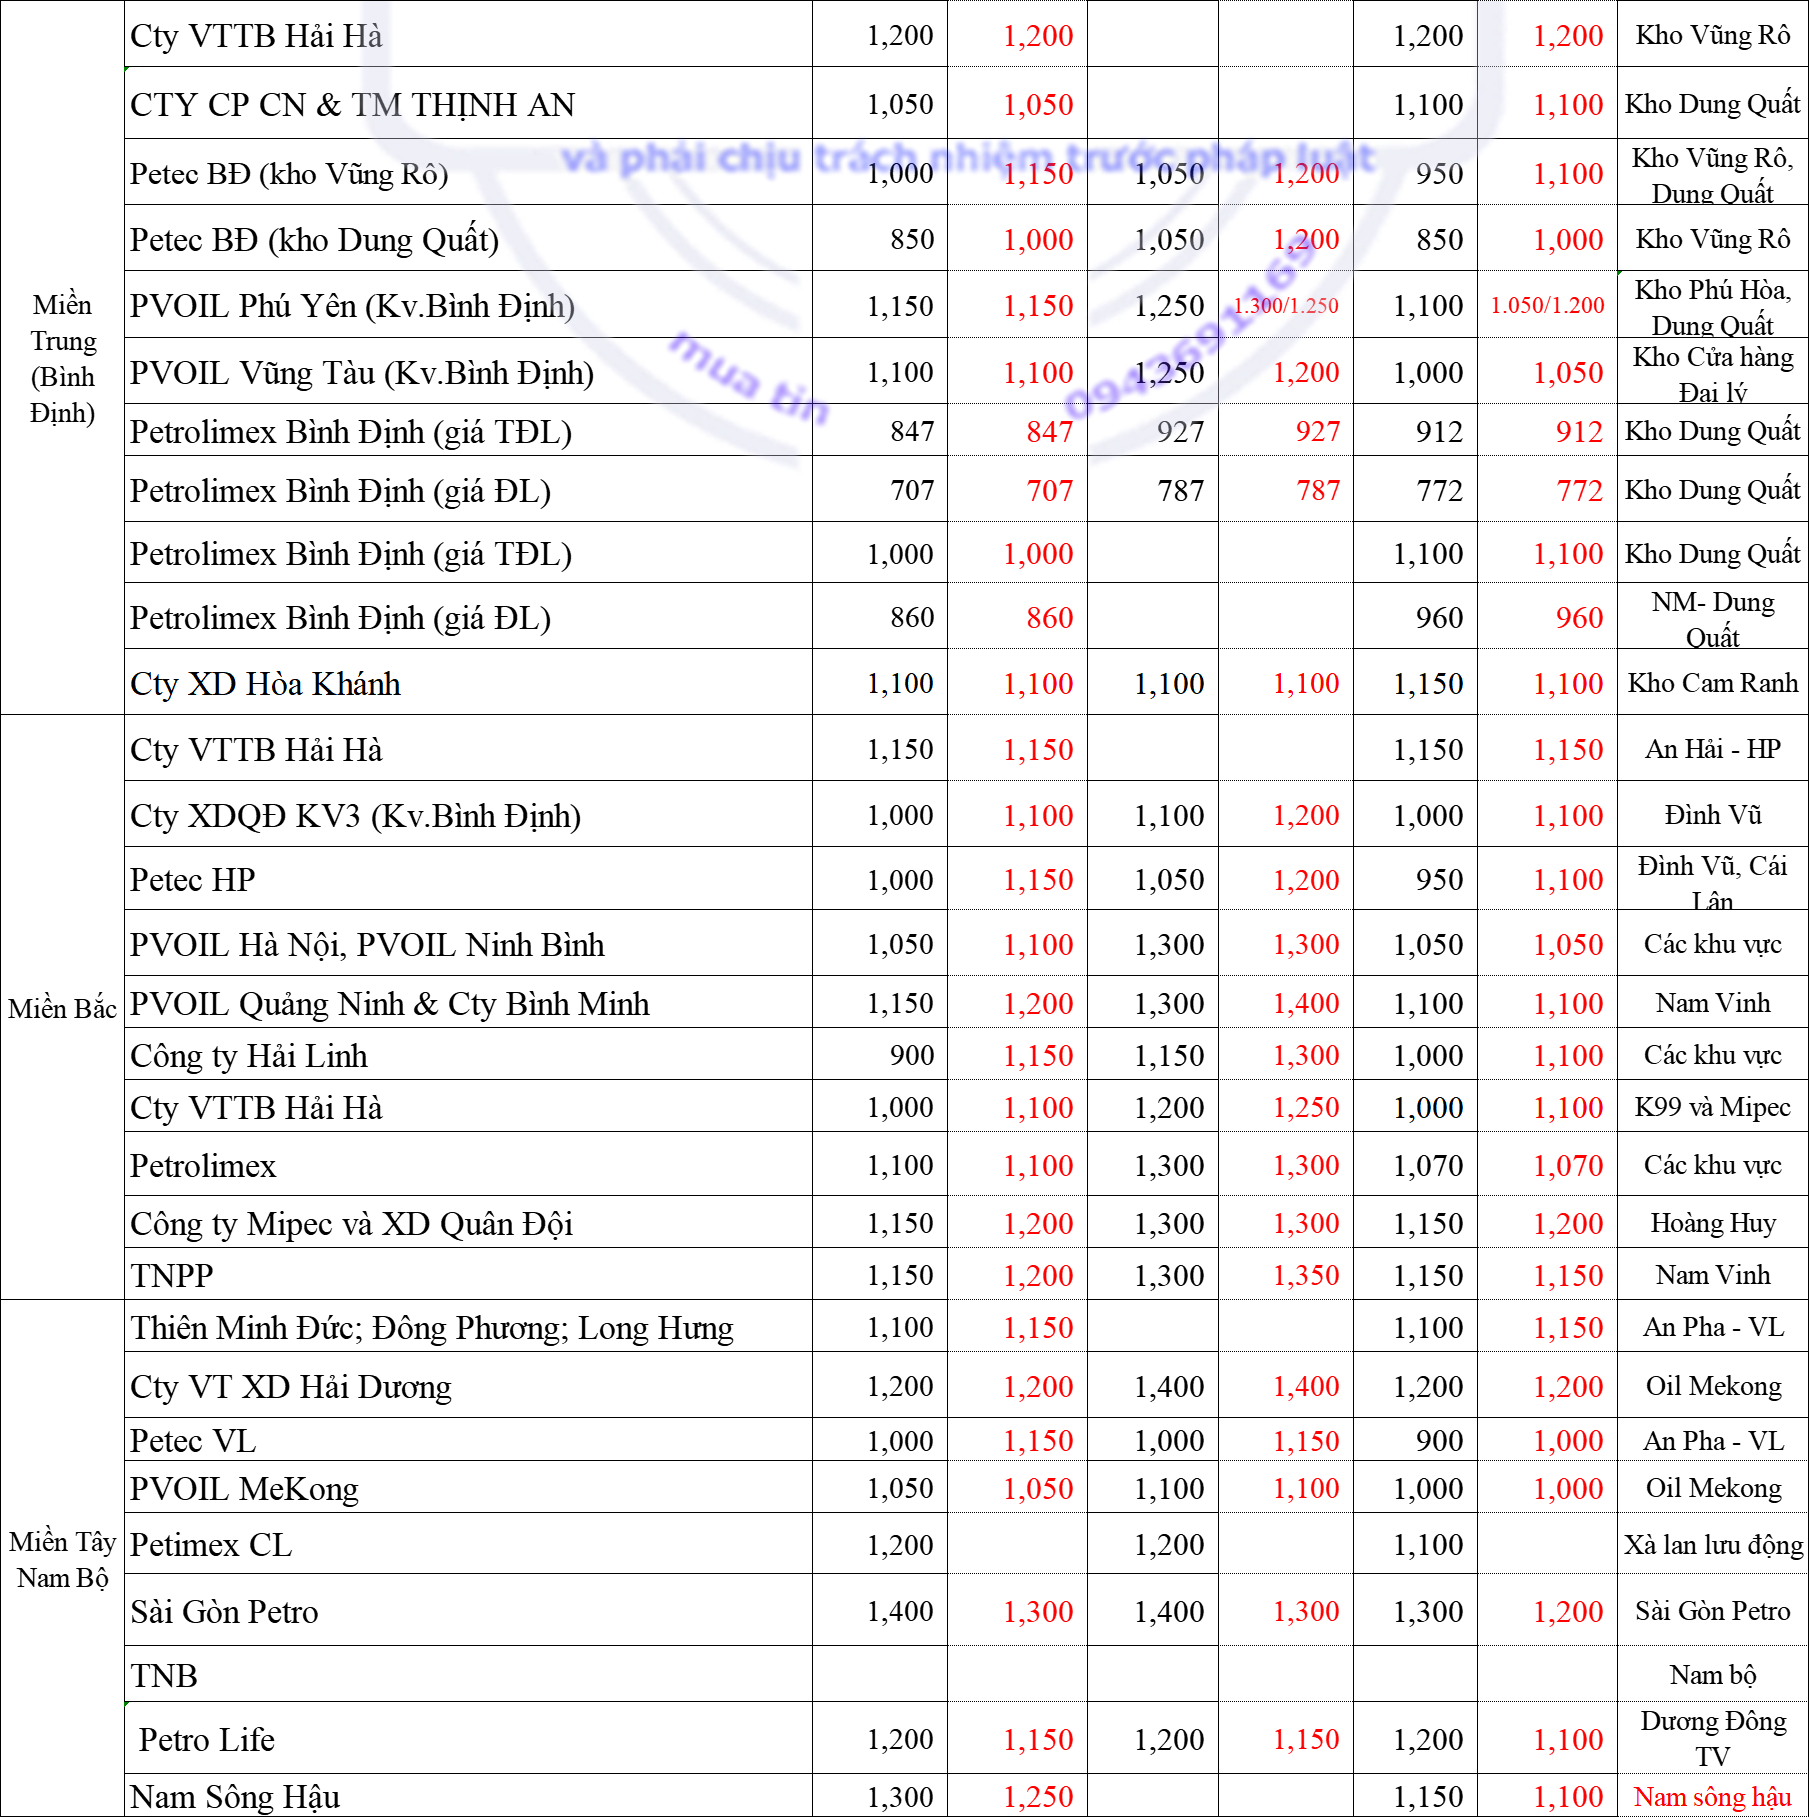
Task: Select the Petec HP cell
Action: tap(468, 879)
